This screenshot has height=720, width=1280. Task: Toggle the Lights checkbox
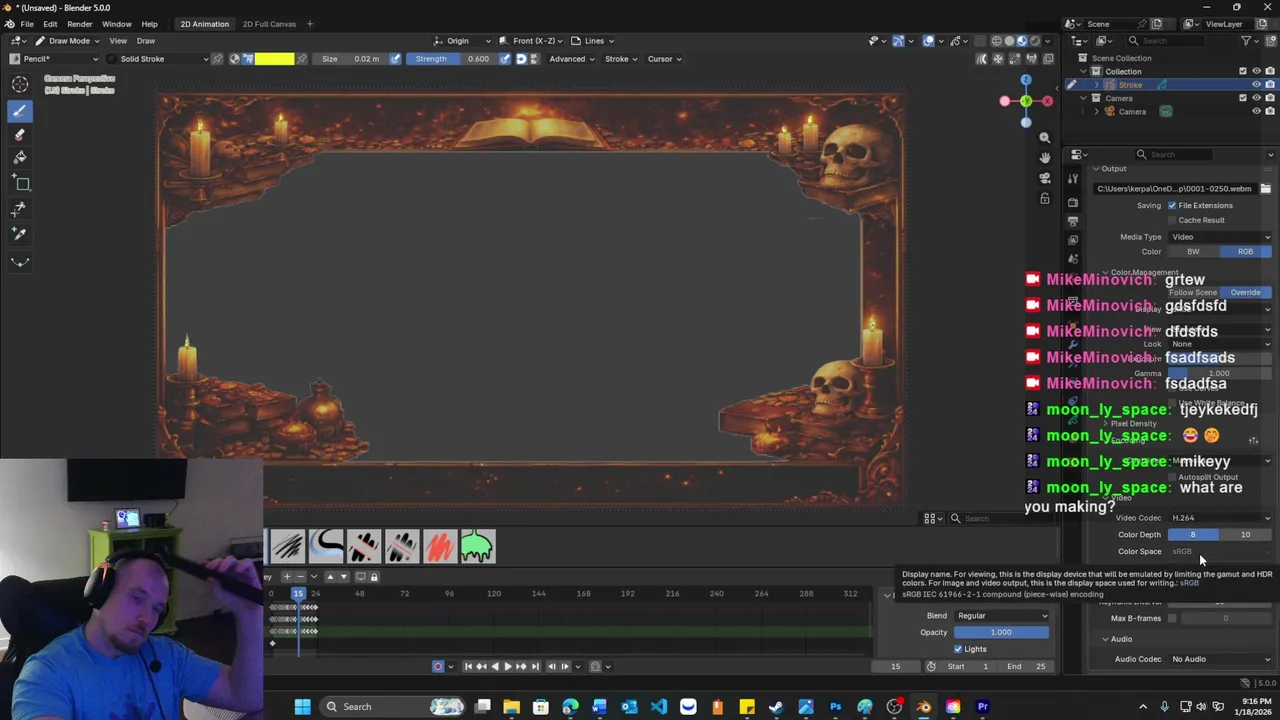(958, 649)
